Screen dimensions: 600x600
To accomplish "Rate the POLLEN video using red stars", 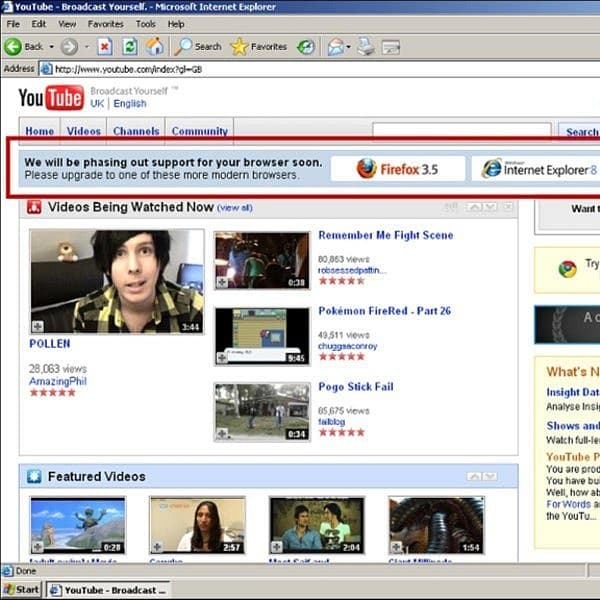I will point(52,392).
